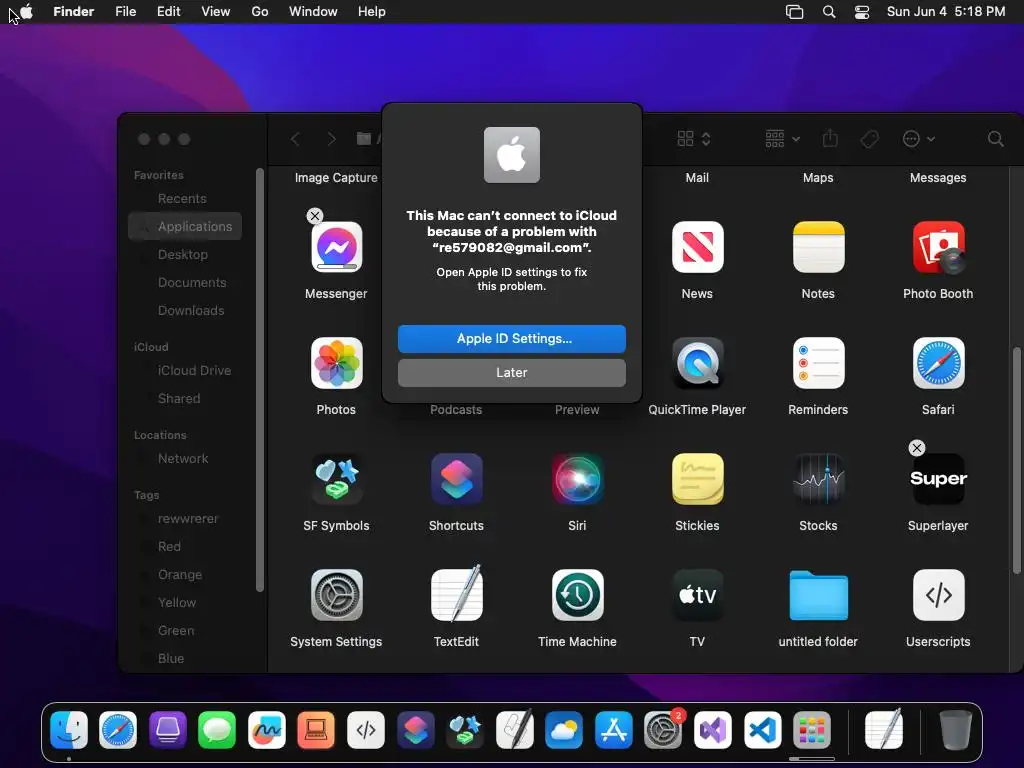Open the Userscripts app icon
Screen dimensions: 1024x768
(x=938, y=595)
